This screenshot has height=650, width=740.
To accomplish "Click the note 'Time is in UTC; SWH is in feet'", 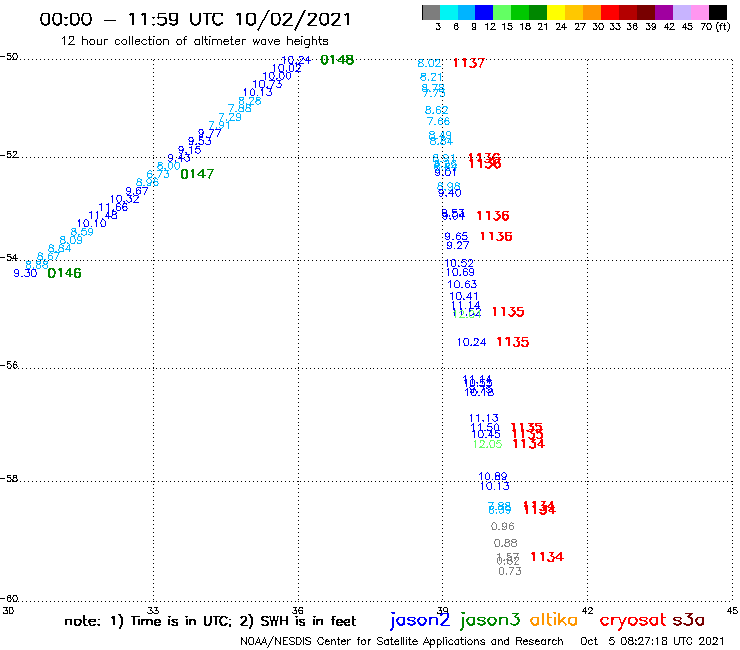I will 210,621.
